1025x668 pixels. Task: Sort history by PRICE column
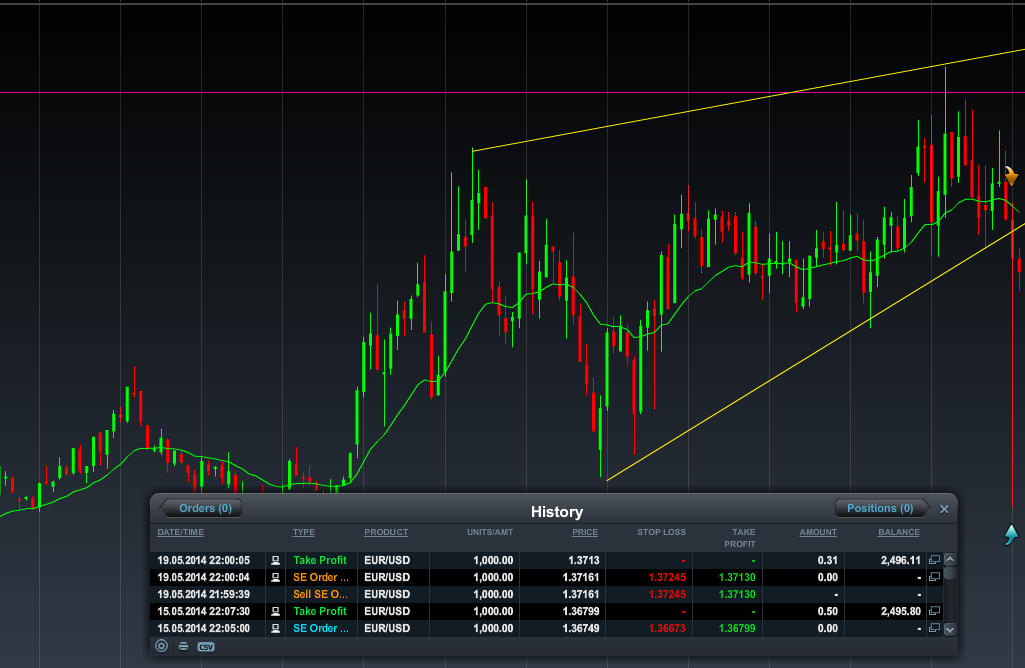pyautogui.click(x=585, y=532)
